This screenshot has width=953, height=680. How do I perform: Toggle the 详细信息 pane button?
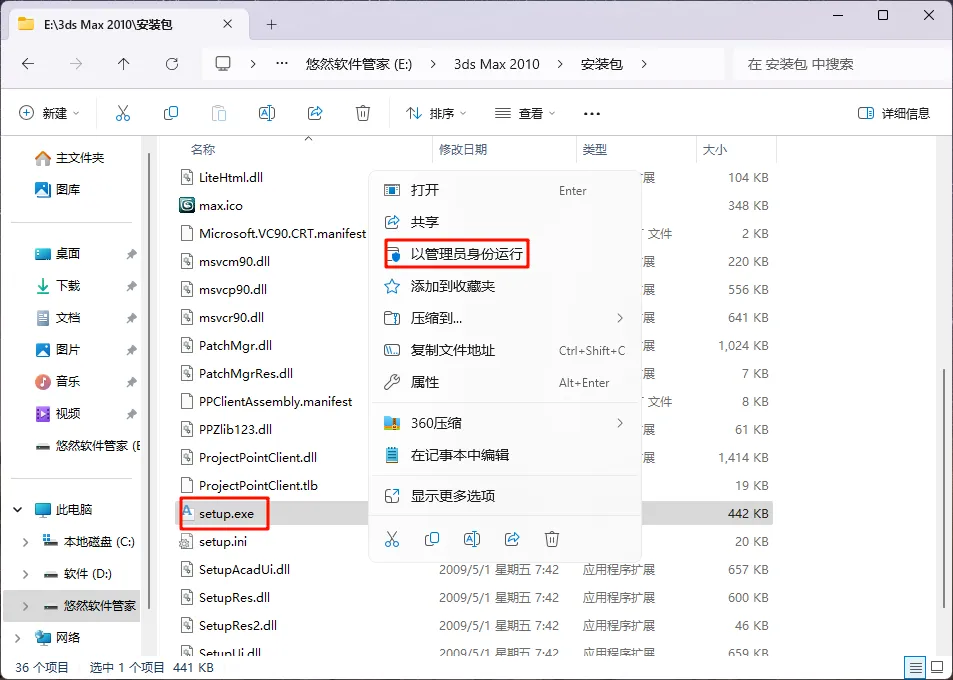(x=893, y=113)
